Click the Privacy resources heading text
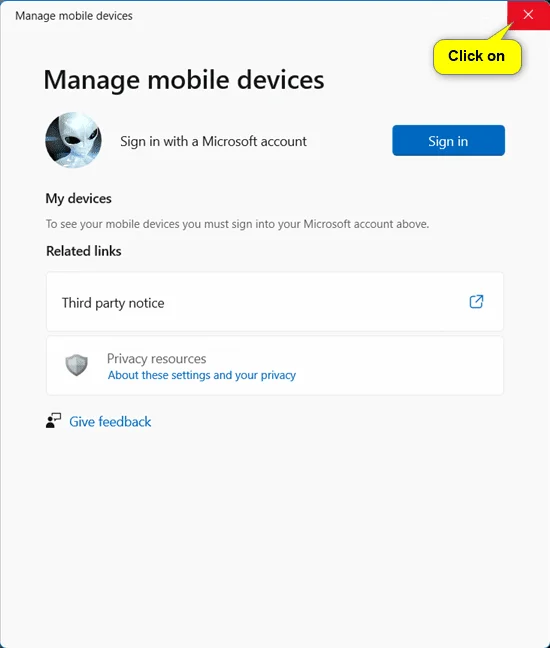The image size is (550, 648). (x=157, y=358)
